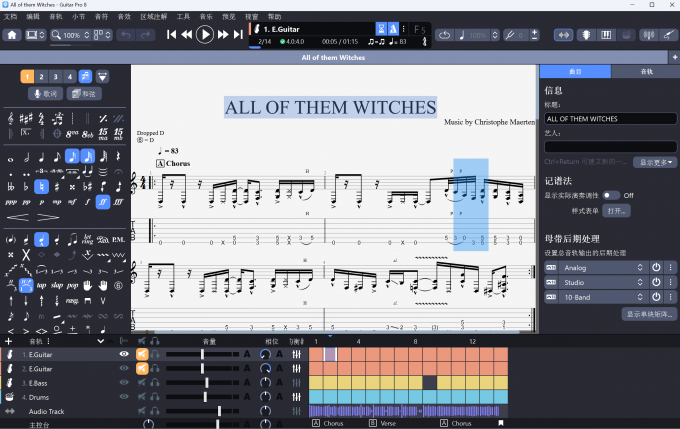Open the equalizer for the Drums track
Viewport: 680px width, 429px height.
(x=297, y=397)
